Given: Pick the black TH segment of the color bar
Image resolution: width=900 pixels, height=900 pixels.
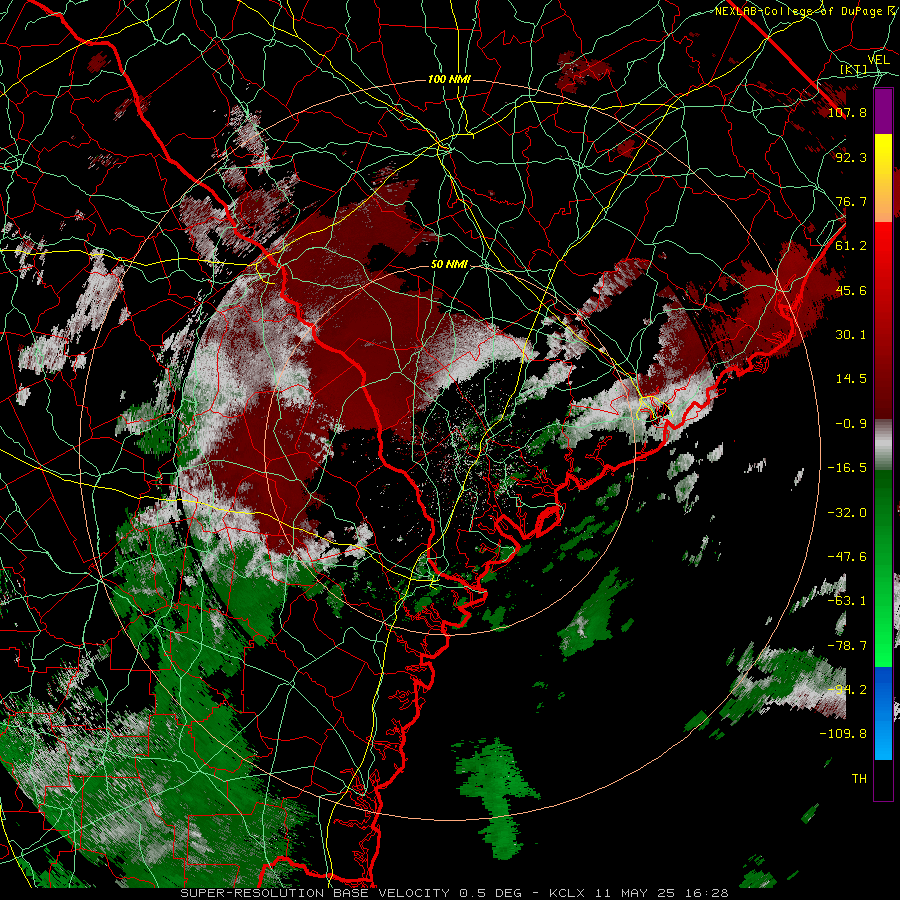Looking at the screenshot, I should (x=883, y=780).
